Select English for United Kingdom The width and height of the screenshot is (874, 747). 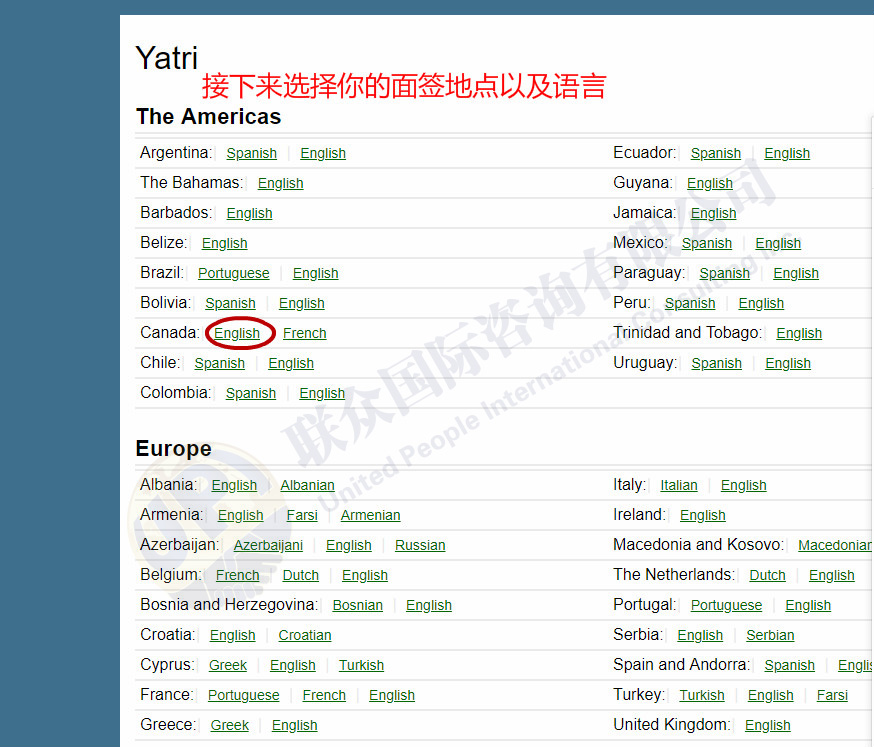tap(767, 725)
